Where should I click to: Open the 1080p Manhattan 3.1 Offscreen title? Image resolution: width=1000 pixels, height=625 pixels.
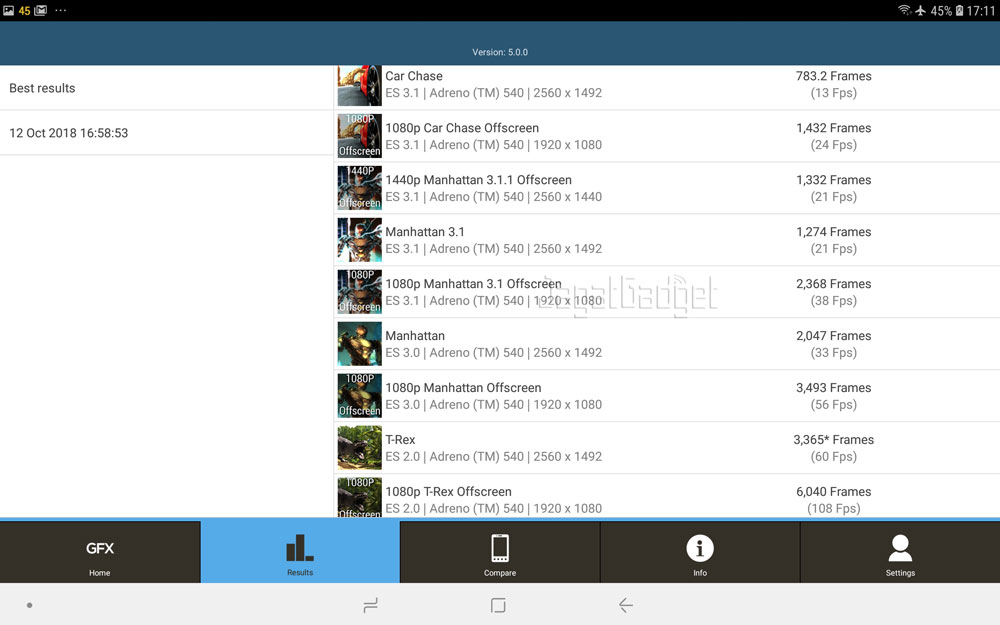coord(473,284)
